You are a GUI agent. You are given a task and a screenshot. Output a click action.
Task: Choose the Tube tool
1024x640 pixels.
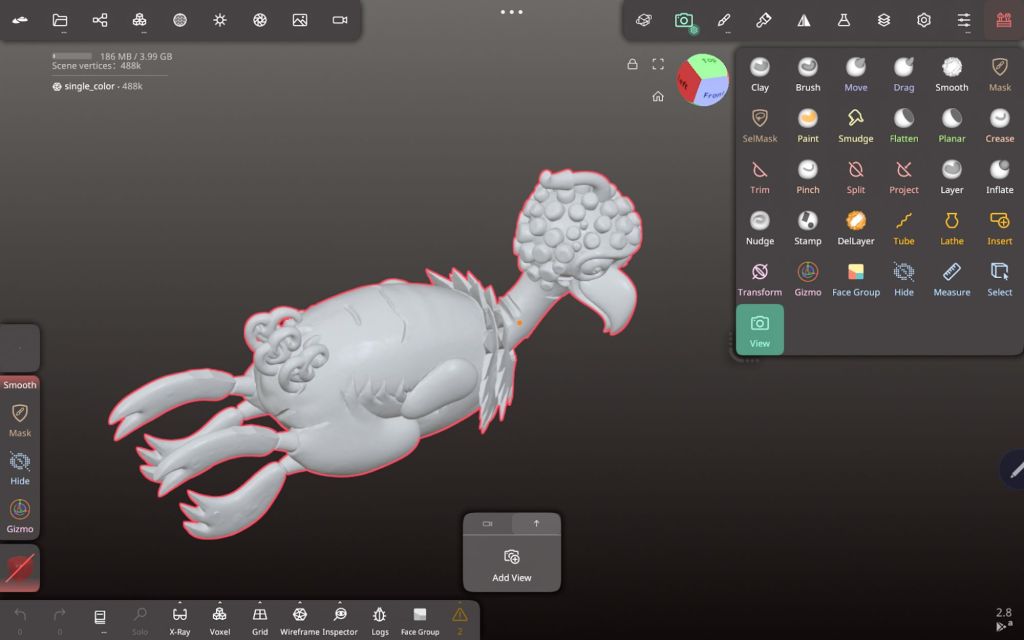pos(904,228)
